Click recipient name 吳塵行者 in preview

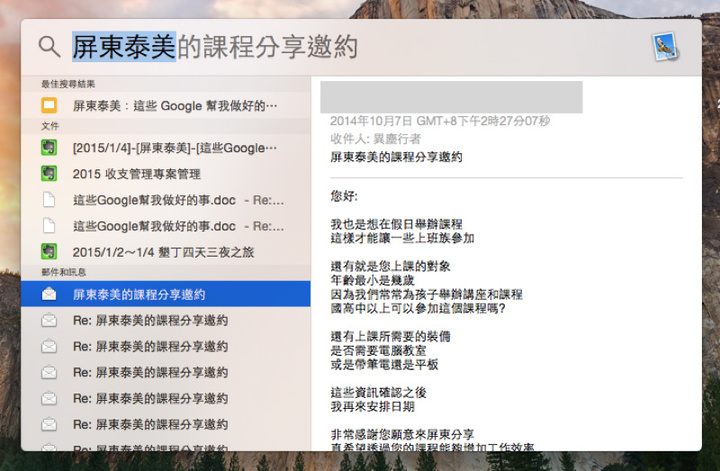(x=396, y=139)
